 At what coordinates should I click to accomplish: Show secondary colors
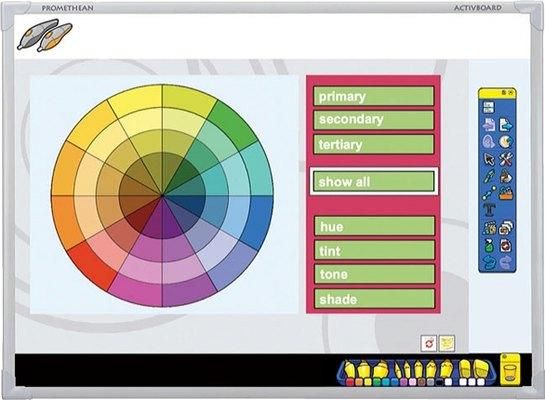(374, 120)
